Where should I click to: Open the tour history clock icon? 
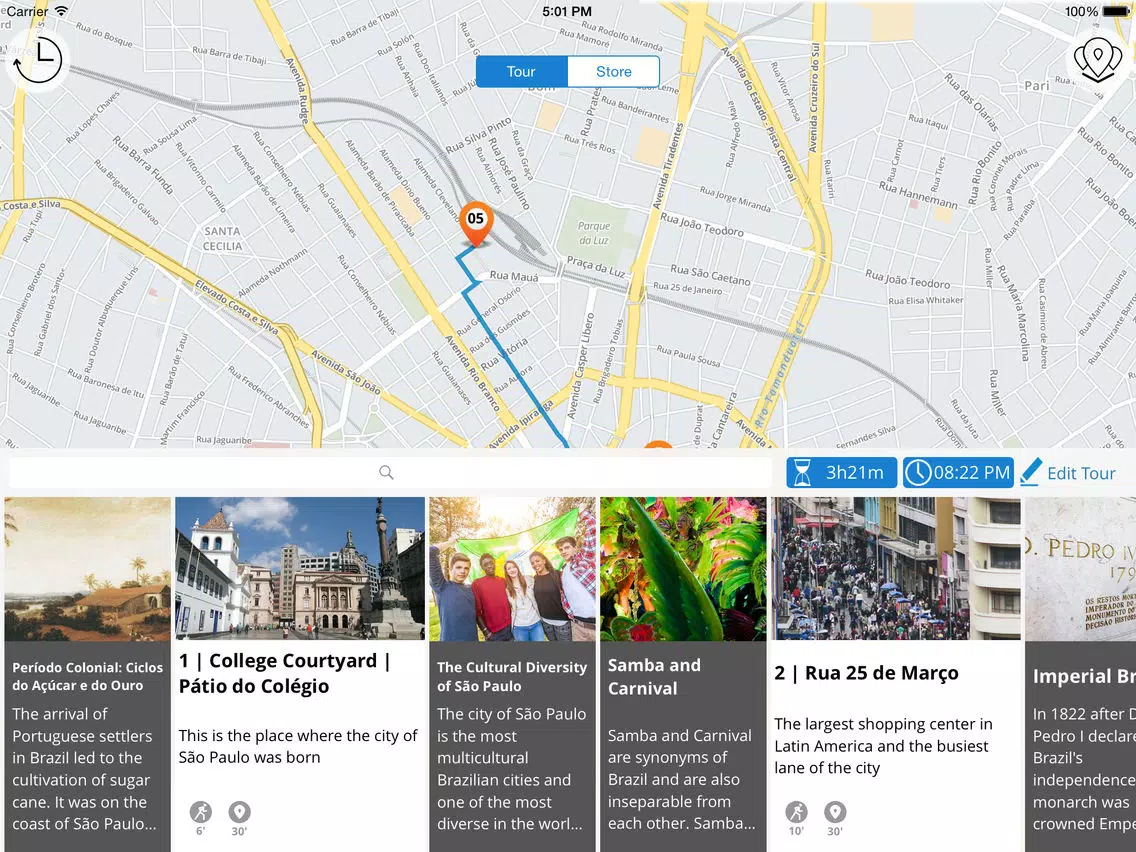[x=37, y=59]
